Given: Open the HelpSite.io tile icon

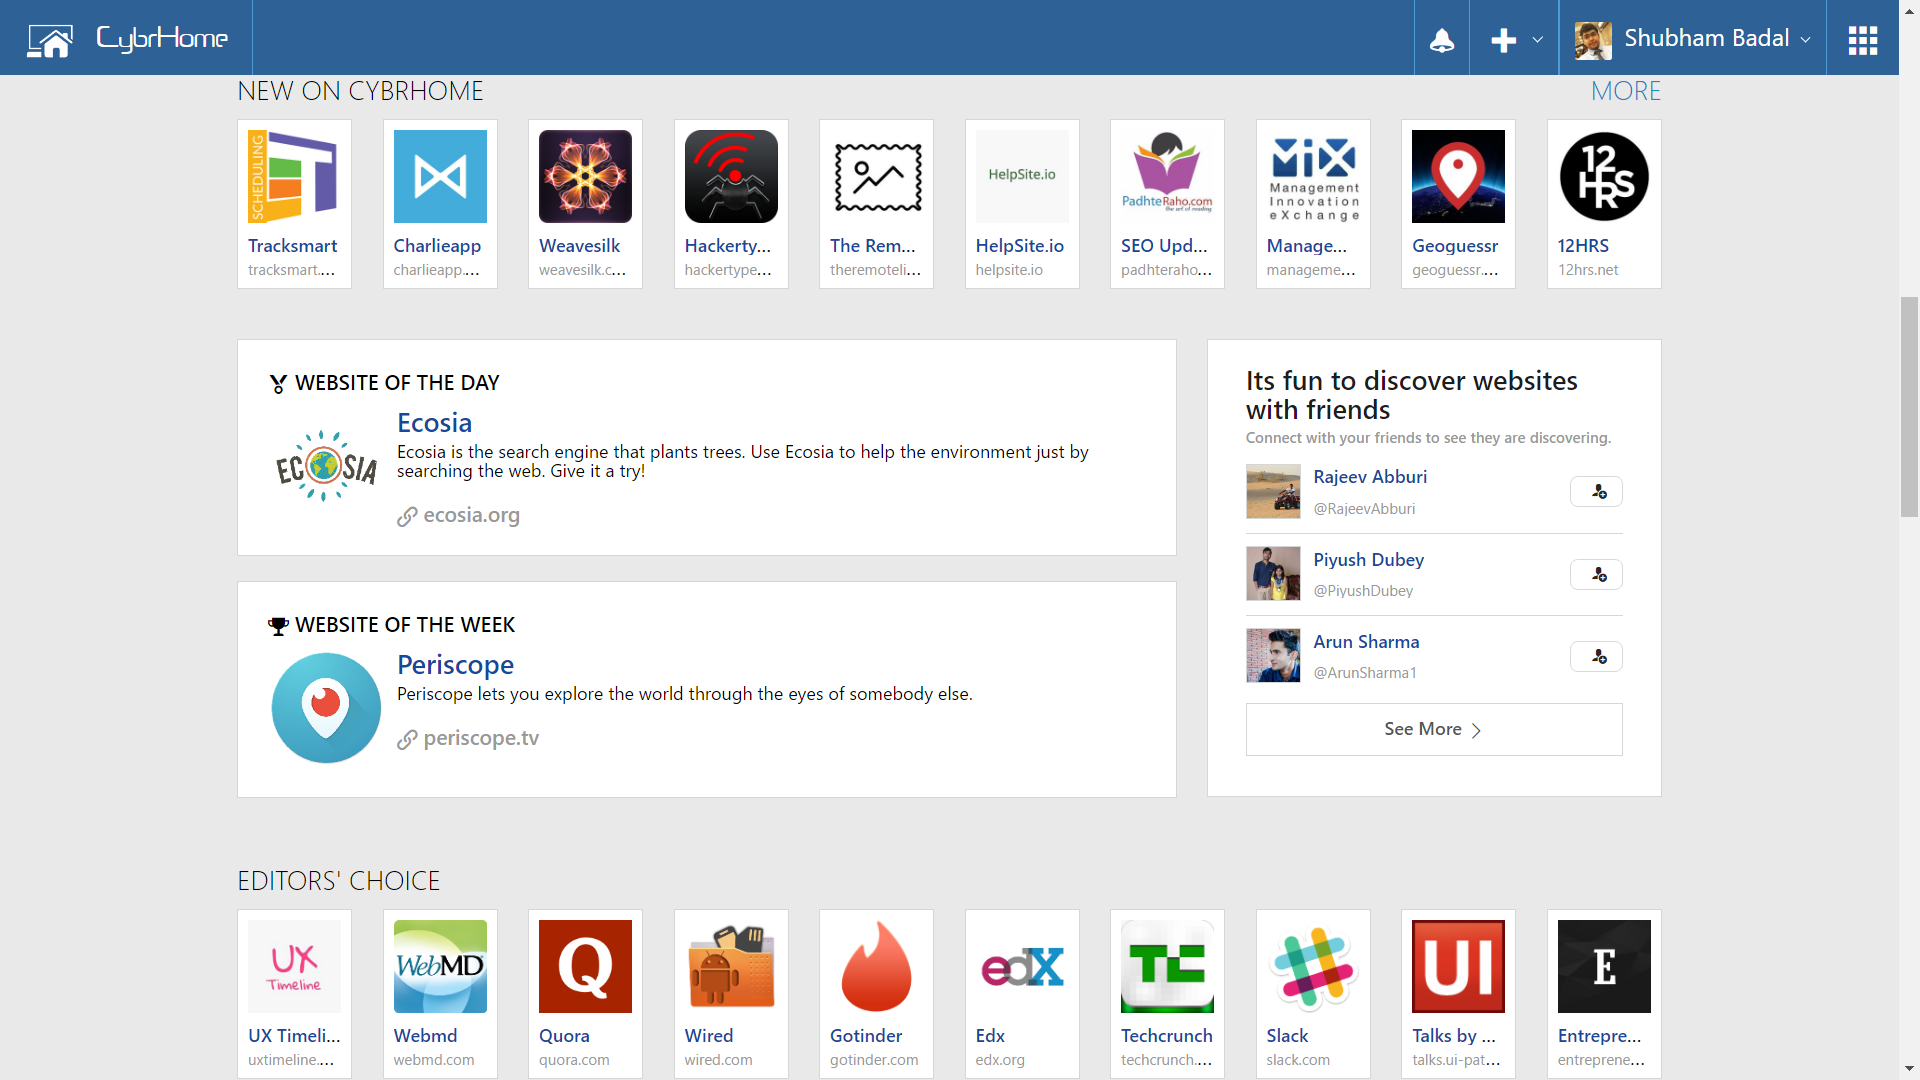Looking at the screenshot, I should click(x=1022, y=176).
